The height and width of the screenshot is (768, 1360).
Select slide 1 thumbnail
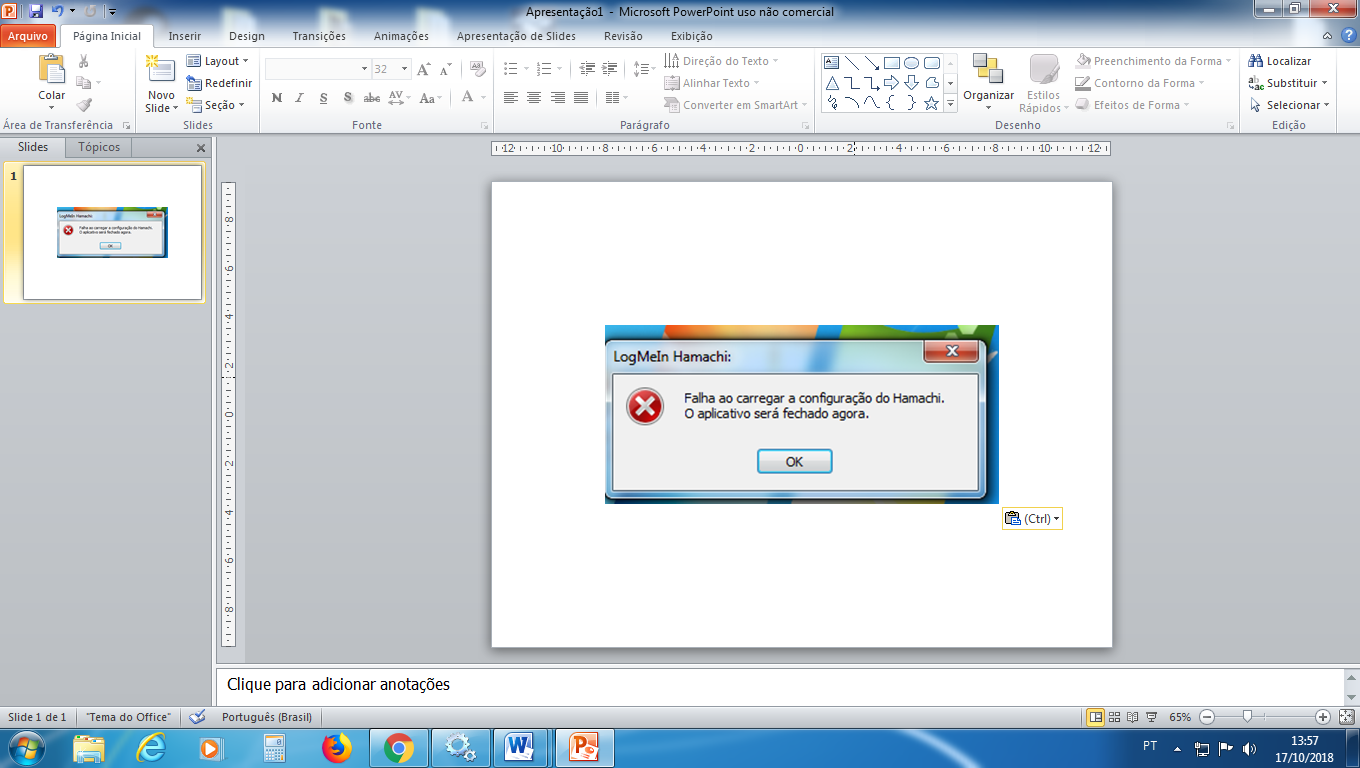[x=112, y=232]
